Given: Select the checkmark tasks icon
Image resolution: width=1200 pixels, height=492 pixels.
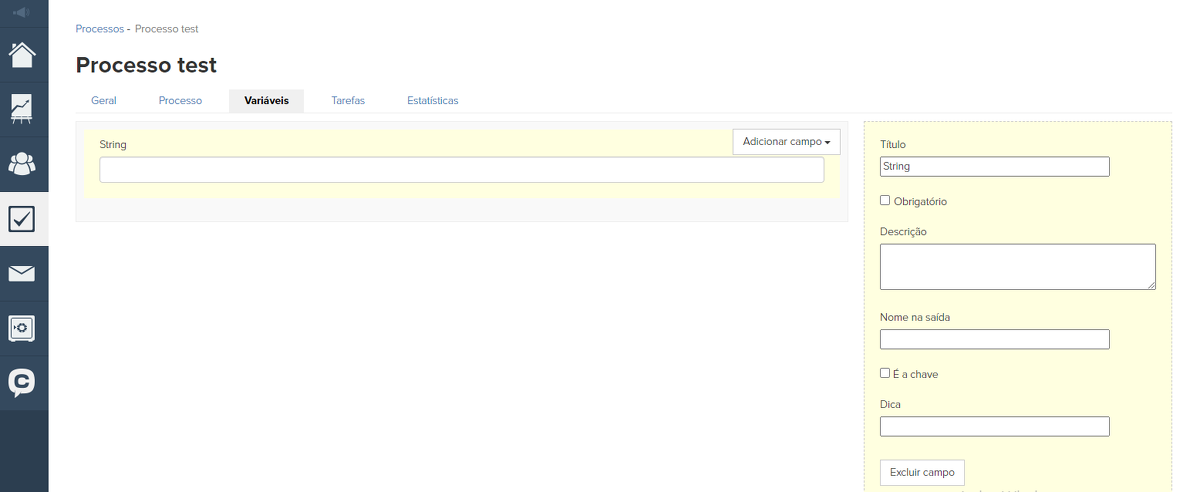Looking at the screenshot, I should point(22,218).
